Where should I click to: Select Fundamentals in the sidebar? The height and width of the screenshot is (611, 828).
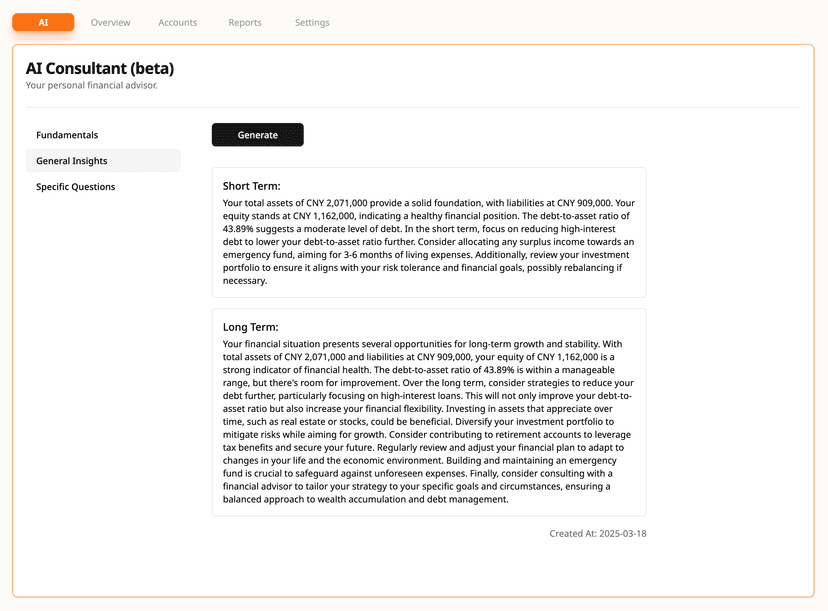67,135
